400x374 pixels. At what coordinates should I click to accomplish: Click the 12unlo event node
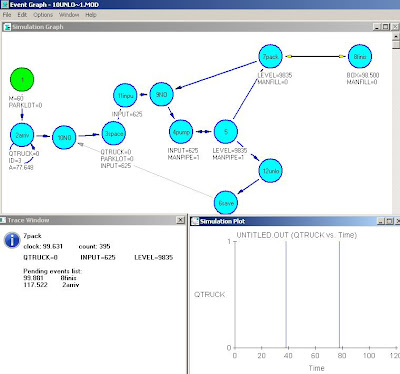[x=271, y=171]
